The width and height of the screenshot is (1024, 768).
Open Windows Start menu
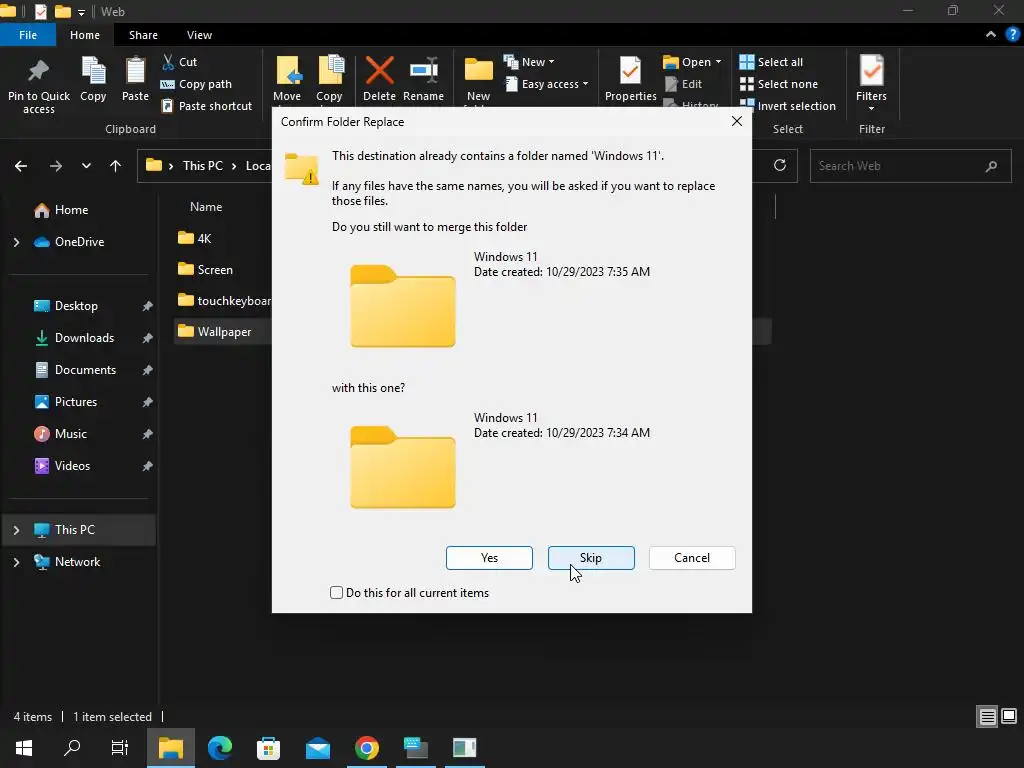pos(24,748)
